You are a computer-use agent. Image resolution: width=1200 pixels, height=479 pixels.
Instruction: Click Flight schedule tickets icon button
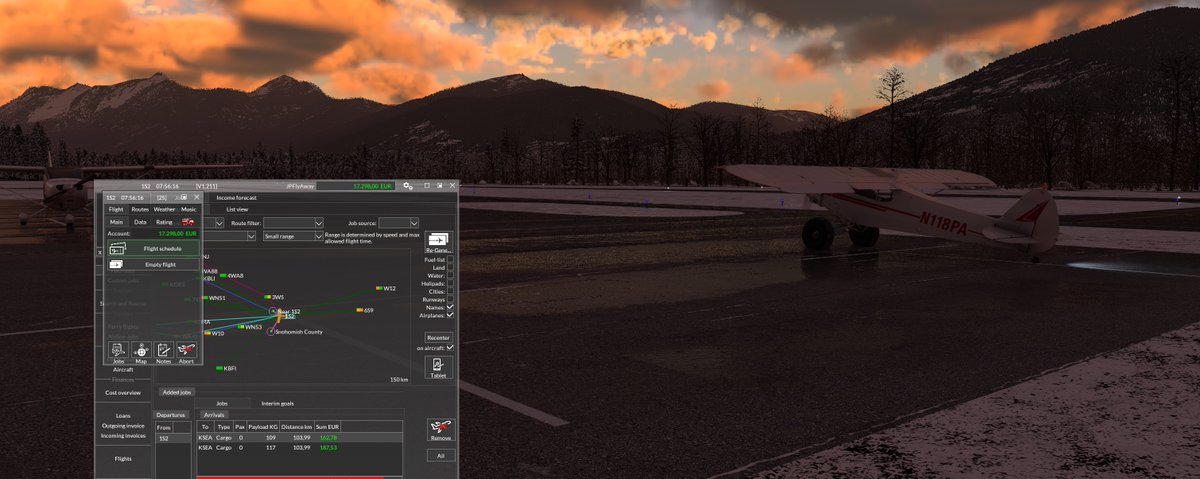(x=153, y=247)
